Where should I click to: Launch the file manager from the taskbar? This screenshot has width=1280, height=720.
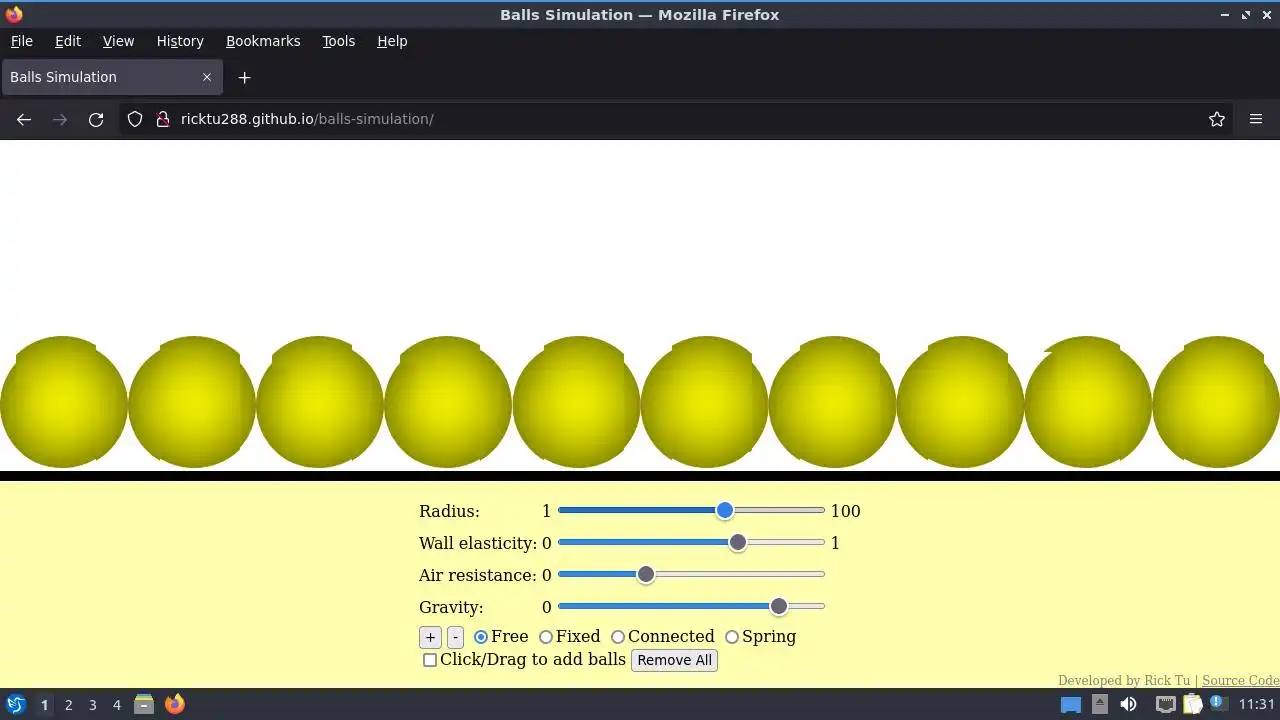pyautogui.click(x=144, y=704)
